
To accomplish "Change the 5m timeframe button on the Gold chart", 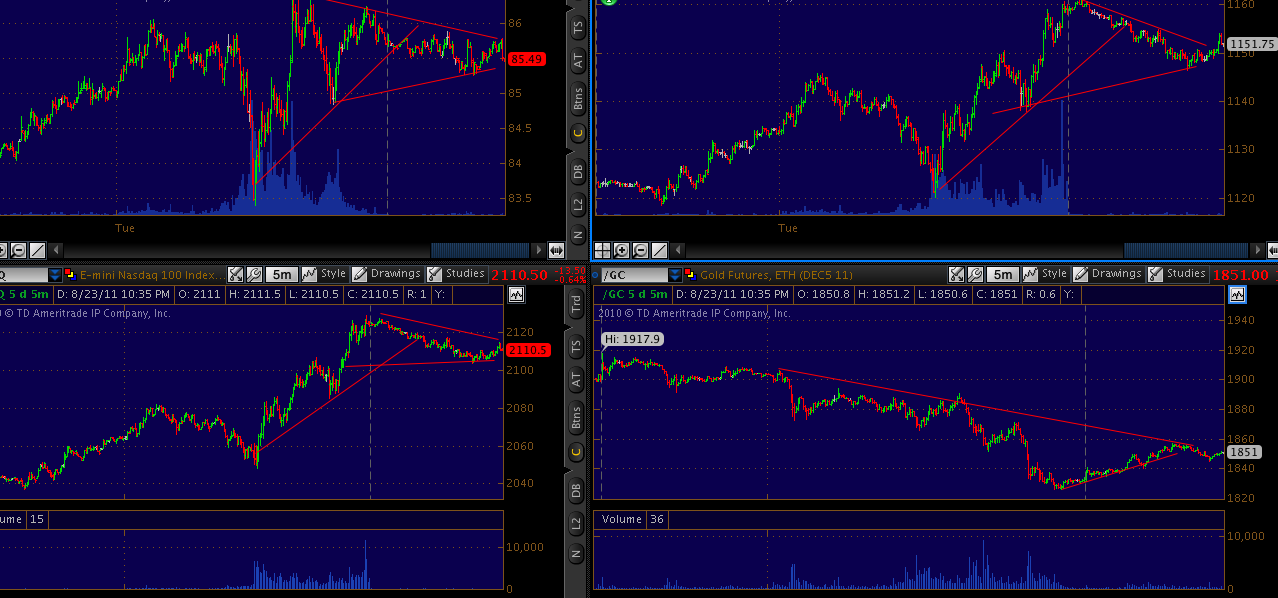I will [x=1003, y=274].
